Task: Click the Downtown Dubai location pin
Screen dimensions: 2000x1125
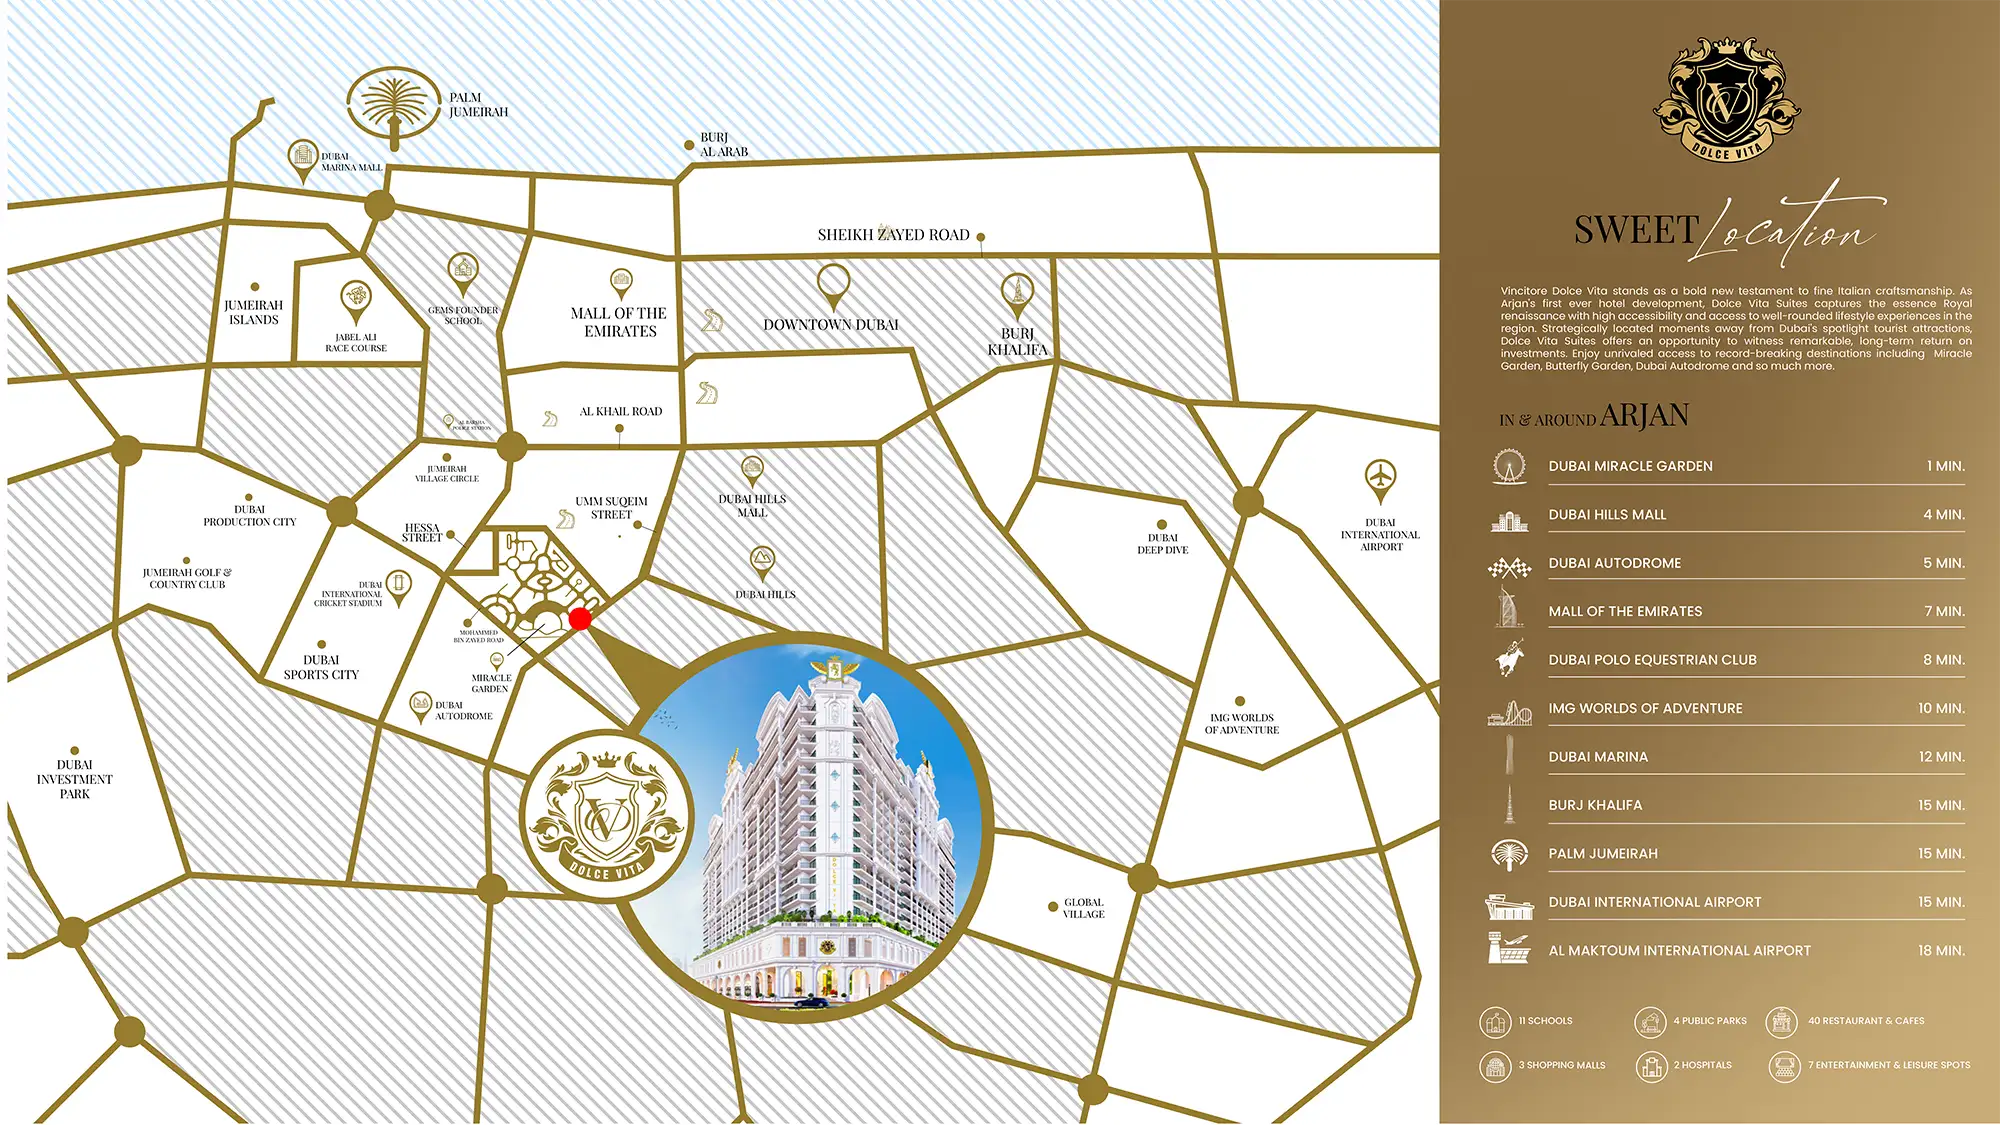Action: (833, 286)
